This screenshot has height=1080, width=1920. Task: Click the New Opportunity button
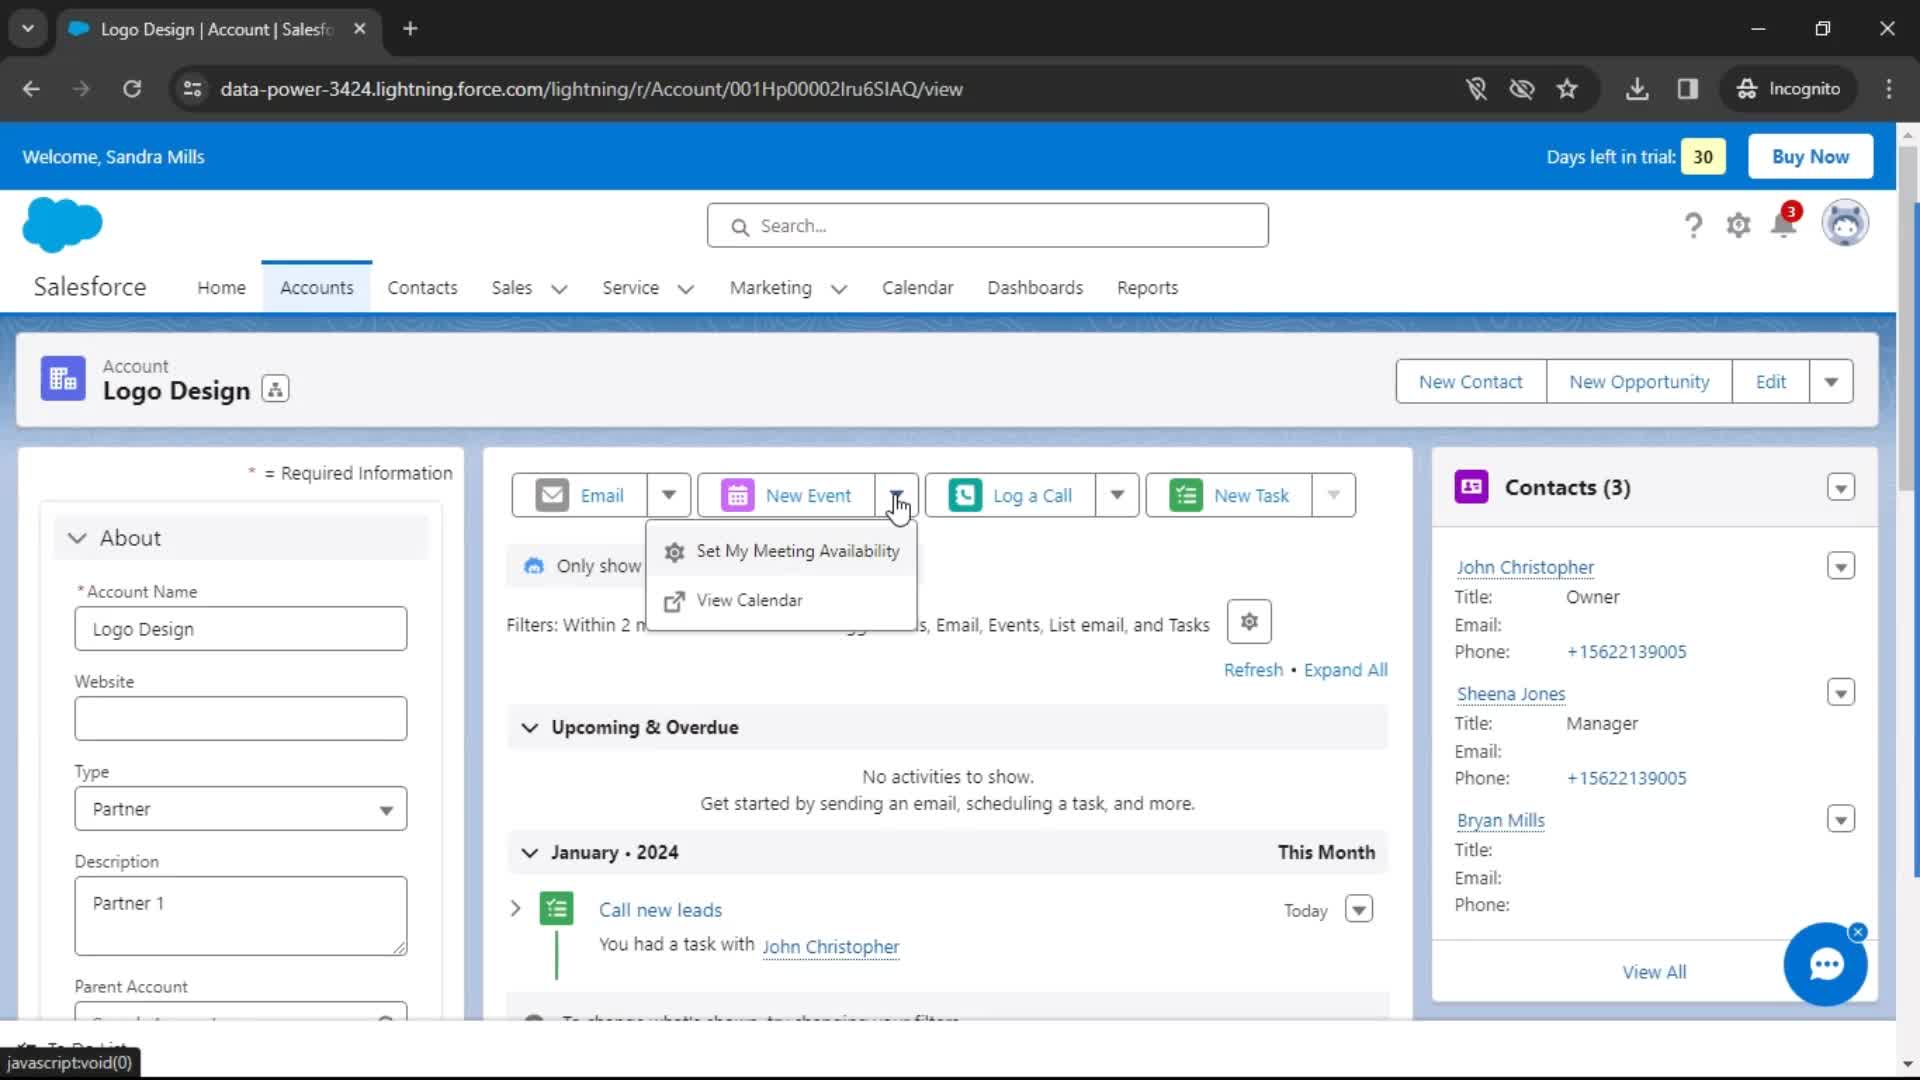pos(1639,382)
